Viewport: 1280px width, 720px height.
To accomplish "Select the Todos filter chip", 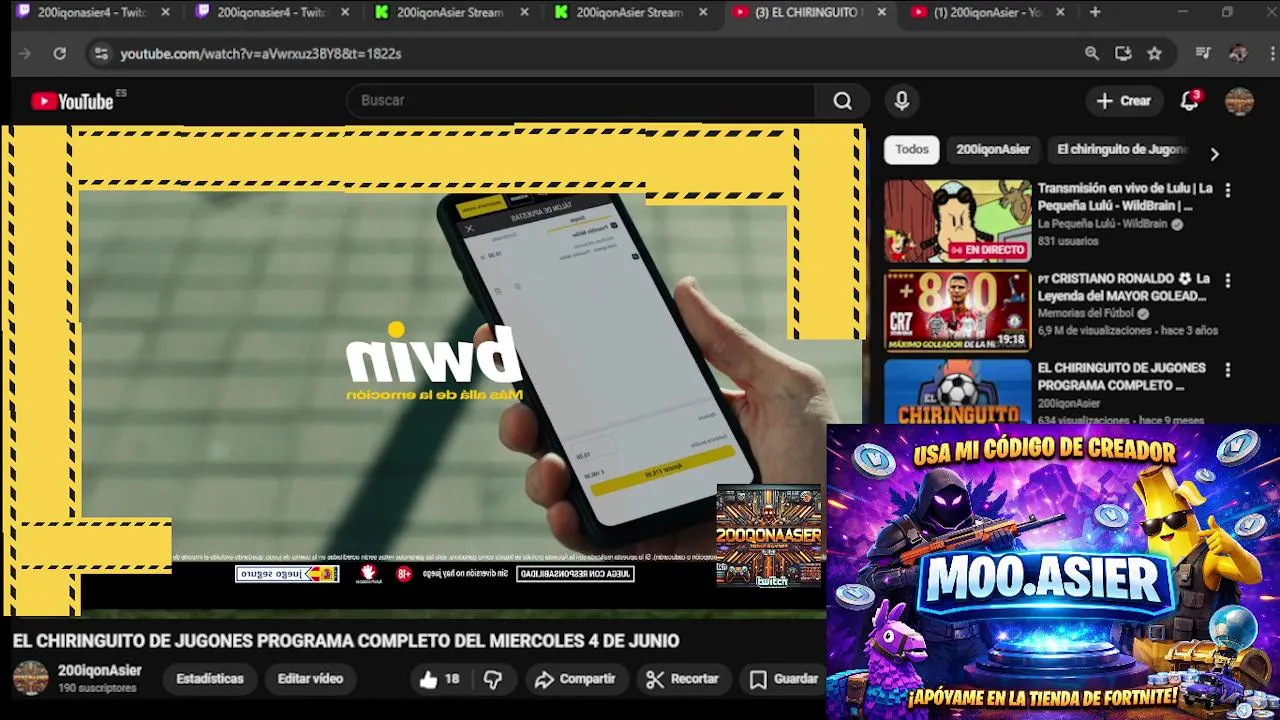I will coord(911,149).
